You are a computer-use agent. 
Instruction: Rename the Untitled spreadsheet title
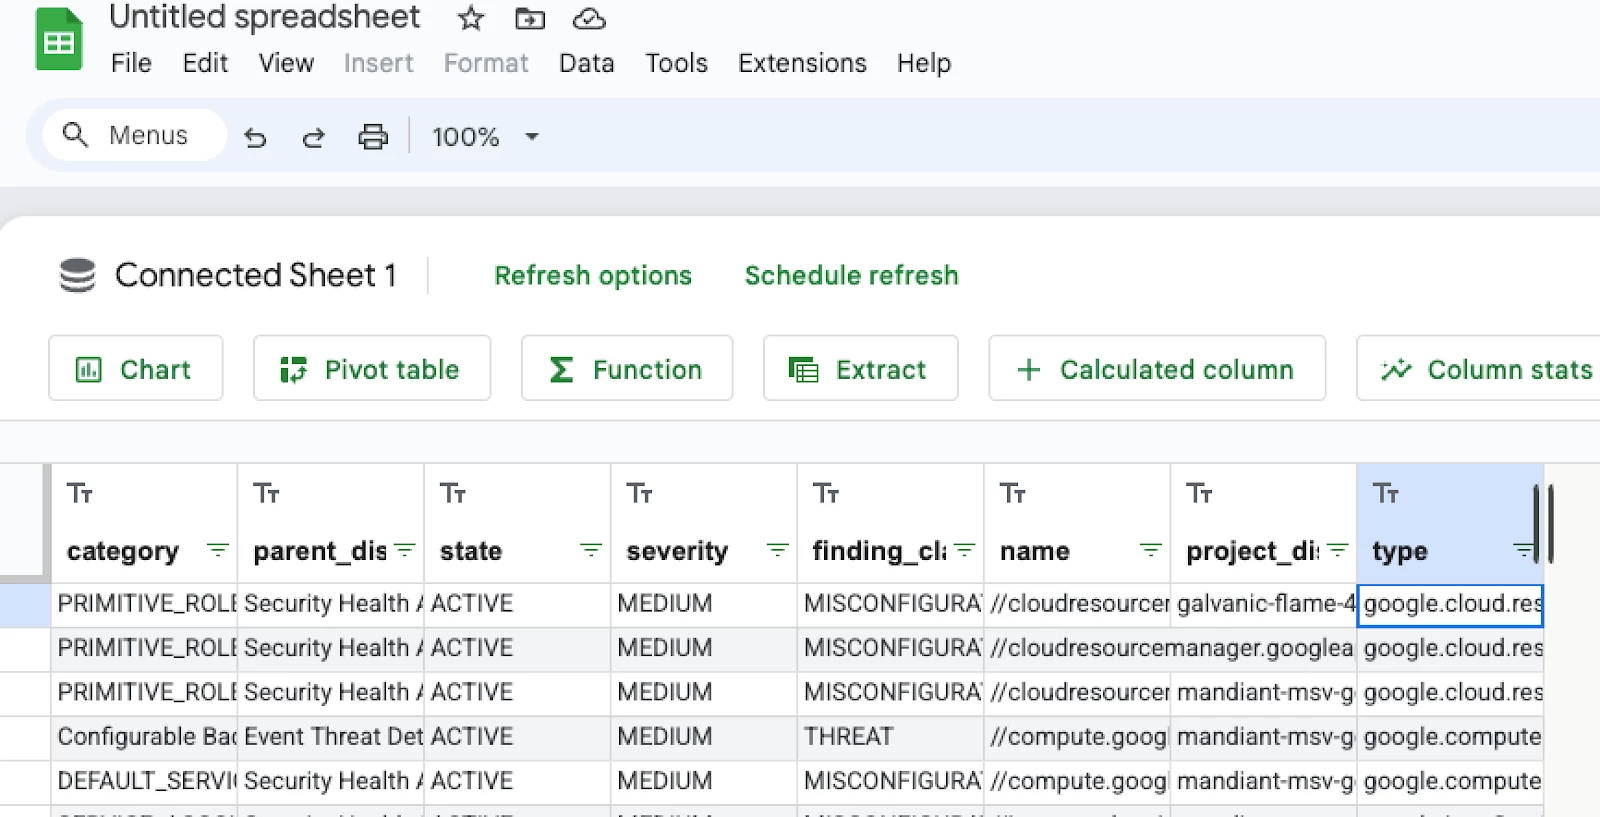[x=265, y=17]
